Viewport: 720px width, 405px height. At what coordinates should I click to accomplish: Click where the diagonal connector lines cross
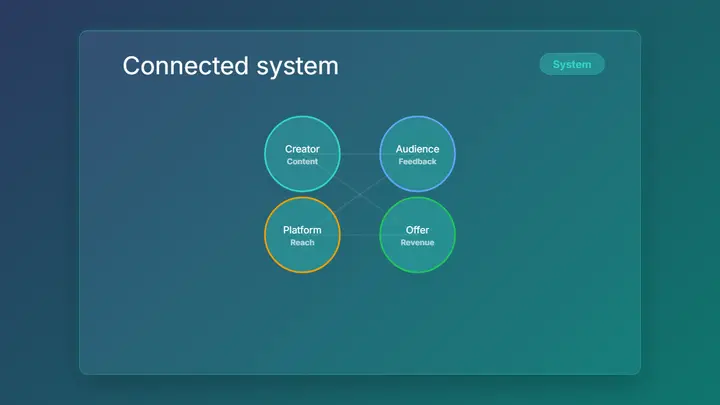click(360, 194)
